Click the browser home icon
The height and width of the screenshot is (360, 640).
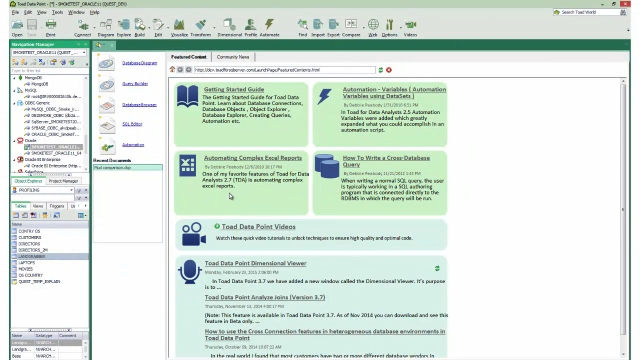(x=172, y=70)
